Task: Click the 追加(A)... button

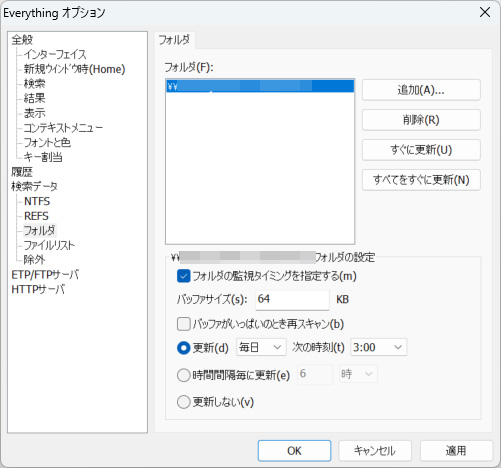Action: click(x=421, y=90)
